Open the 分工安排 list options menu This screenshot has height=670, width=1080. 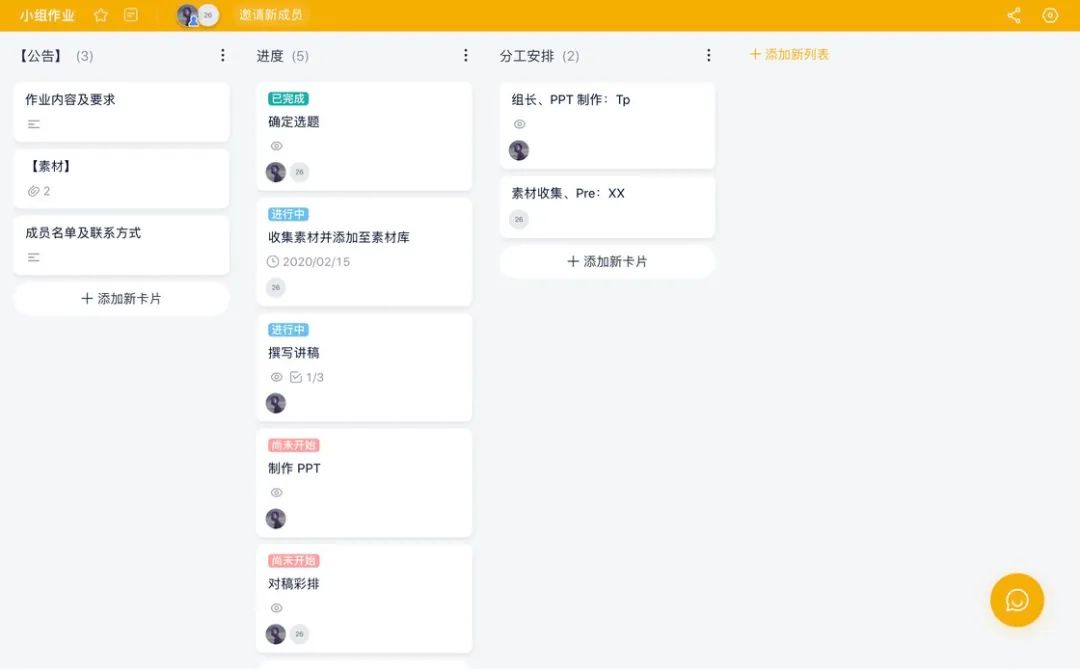point(709,56)
